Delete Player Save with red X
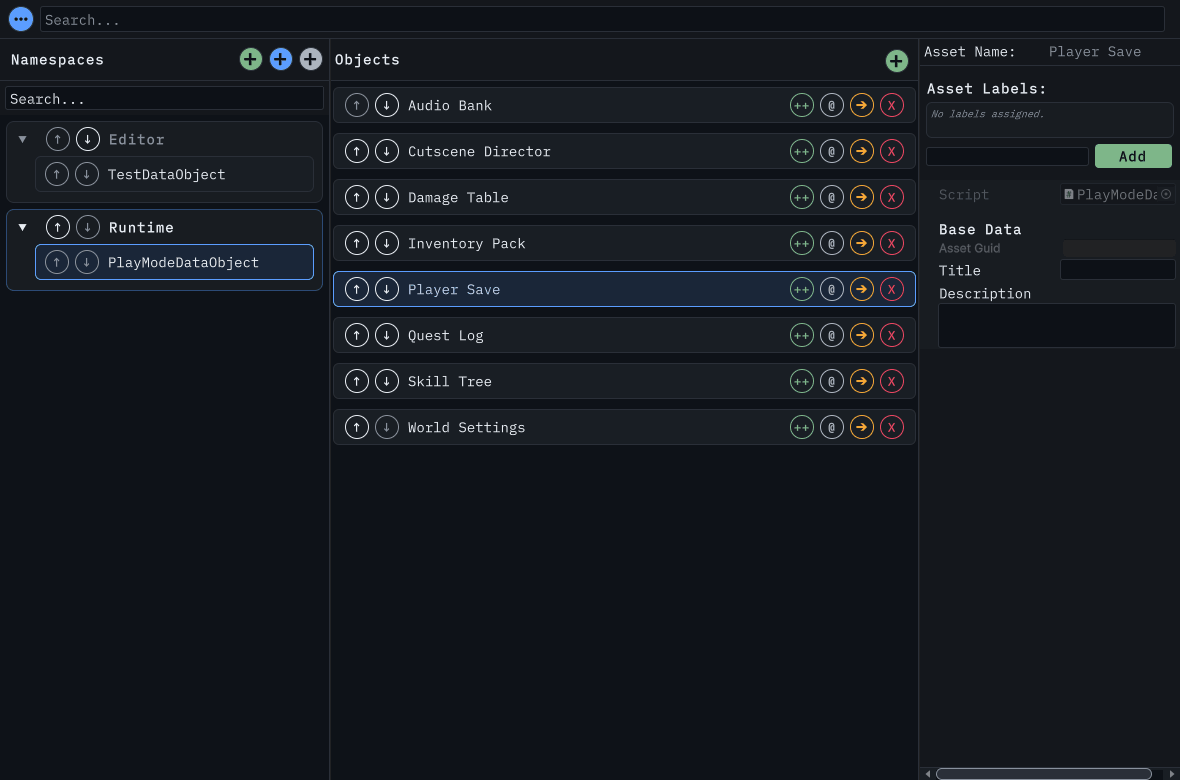Image resolution: width=1180 pixels, height=780 pixels. 892,289
